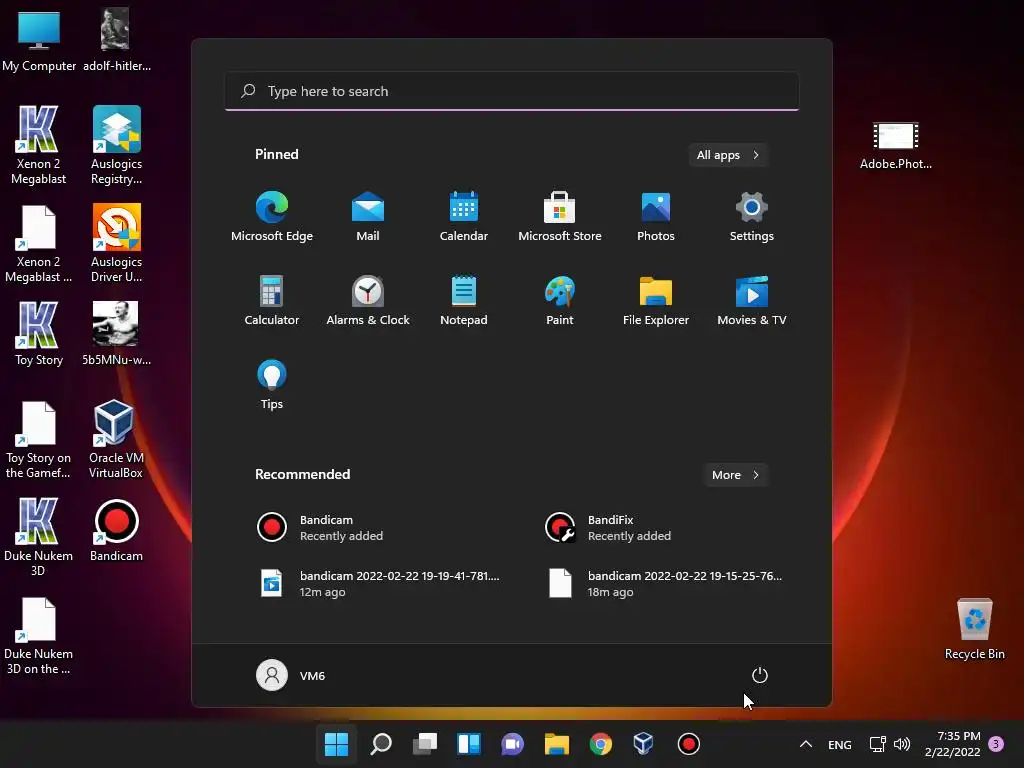Screen dimensions: 1024x768
Task: Select Bandicam desktop shortcut
Action: pos(116,530)
